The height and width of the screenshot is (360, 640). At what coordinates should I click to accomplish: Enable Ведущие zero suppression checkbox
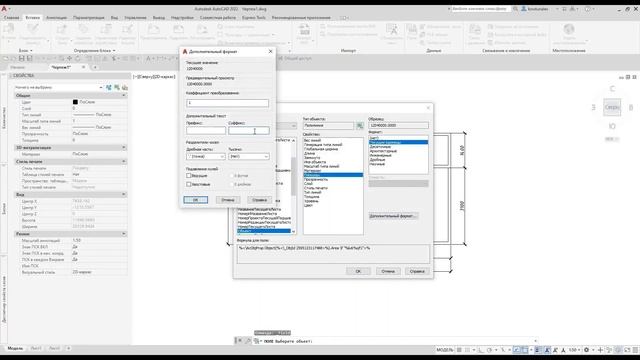pyautogui.click(x=189, y=176)
